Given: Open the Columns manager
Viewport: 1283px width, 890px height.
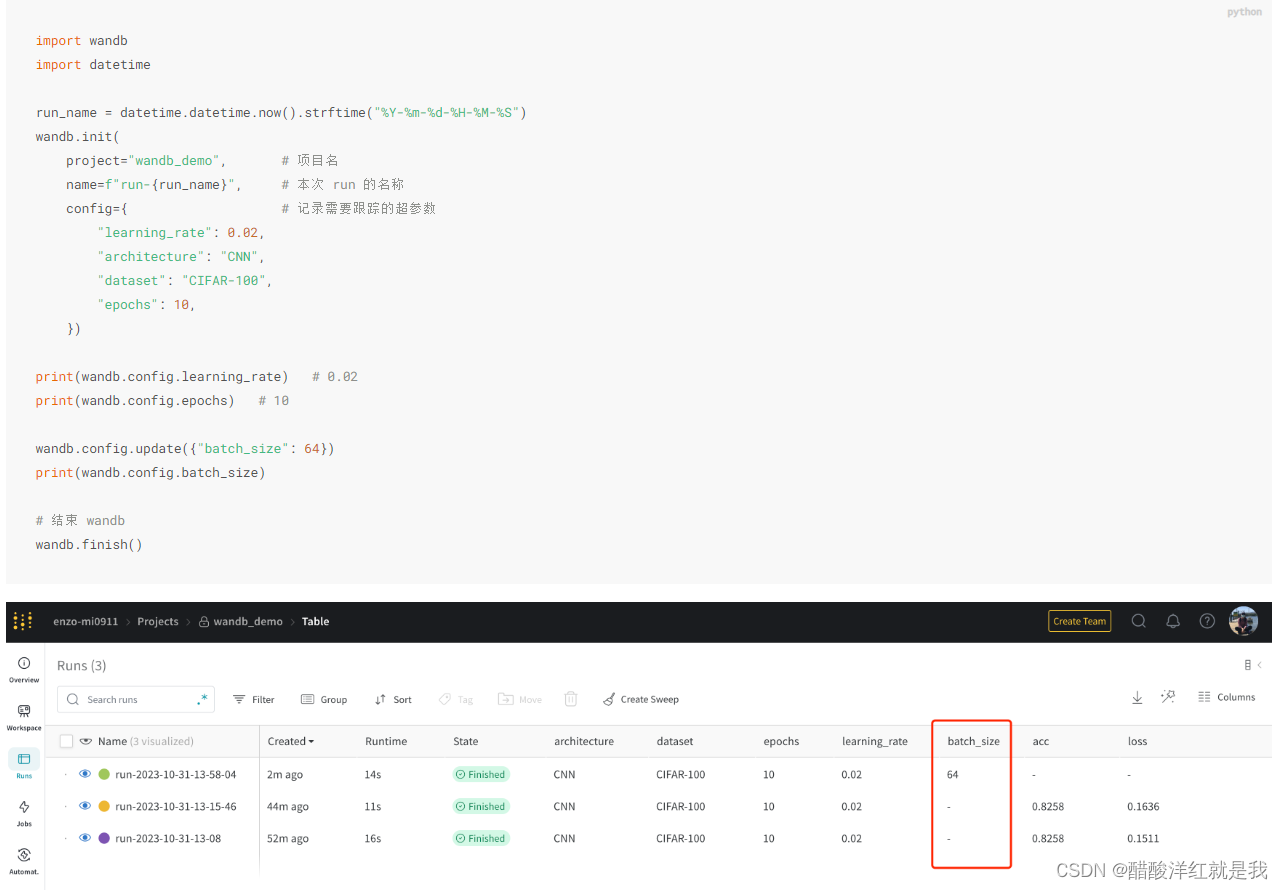Looking at the screenshot, I should (x=1226, y=697).
